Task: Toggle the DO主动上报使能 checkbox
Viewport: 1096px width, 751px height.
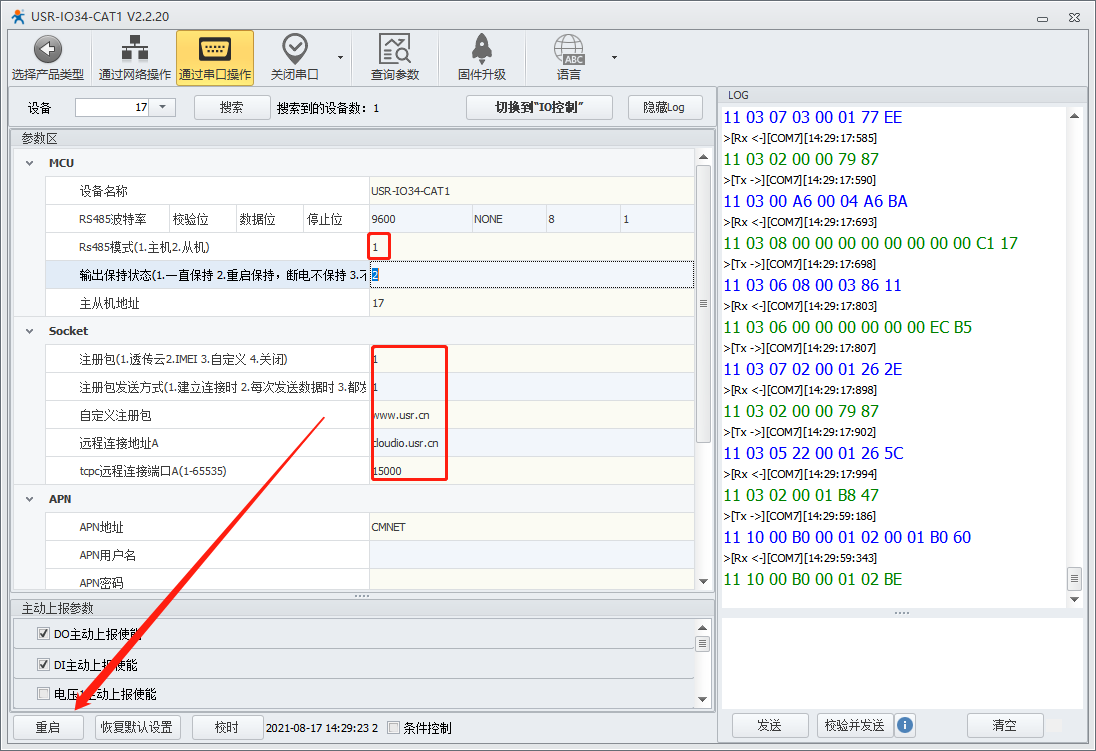Action: tap(43, 634)
